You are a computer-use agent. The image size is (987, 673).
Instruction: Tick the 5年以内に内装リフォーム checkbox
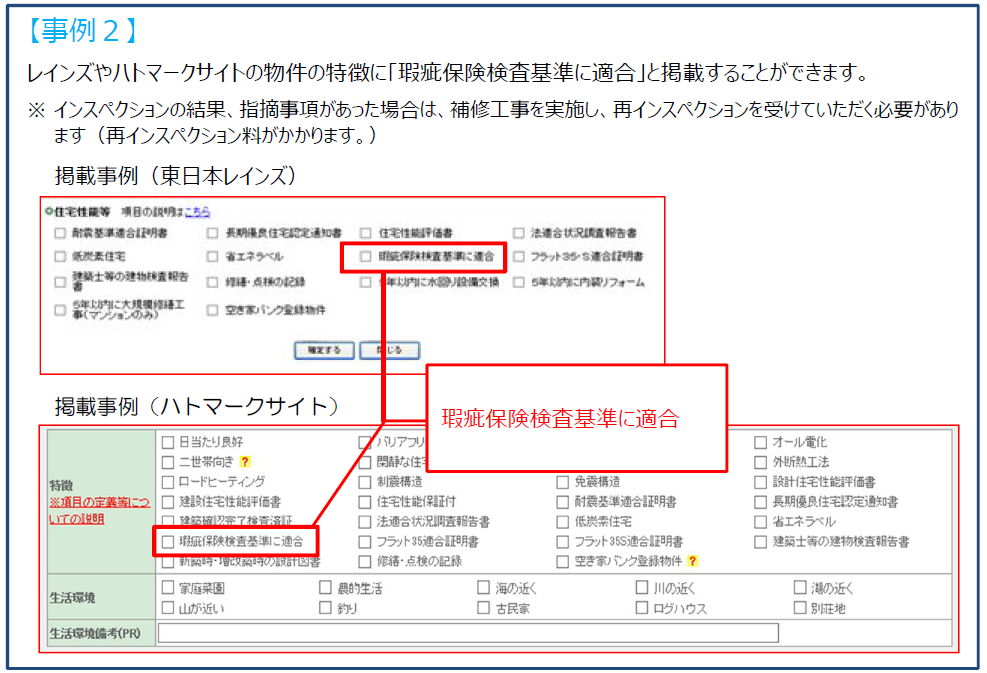(519, 283)
